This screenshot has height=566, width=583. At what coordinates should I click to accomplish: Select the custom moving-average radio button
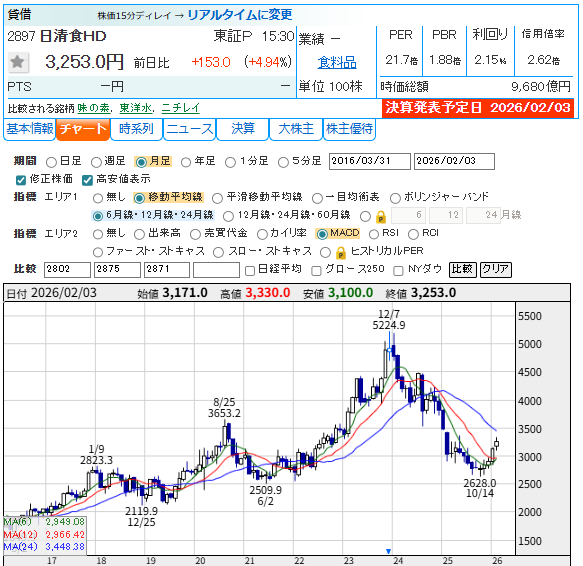point(365,216)
